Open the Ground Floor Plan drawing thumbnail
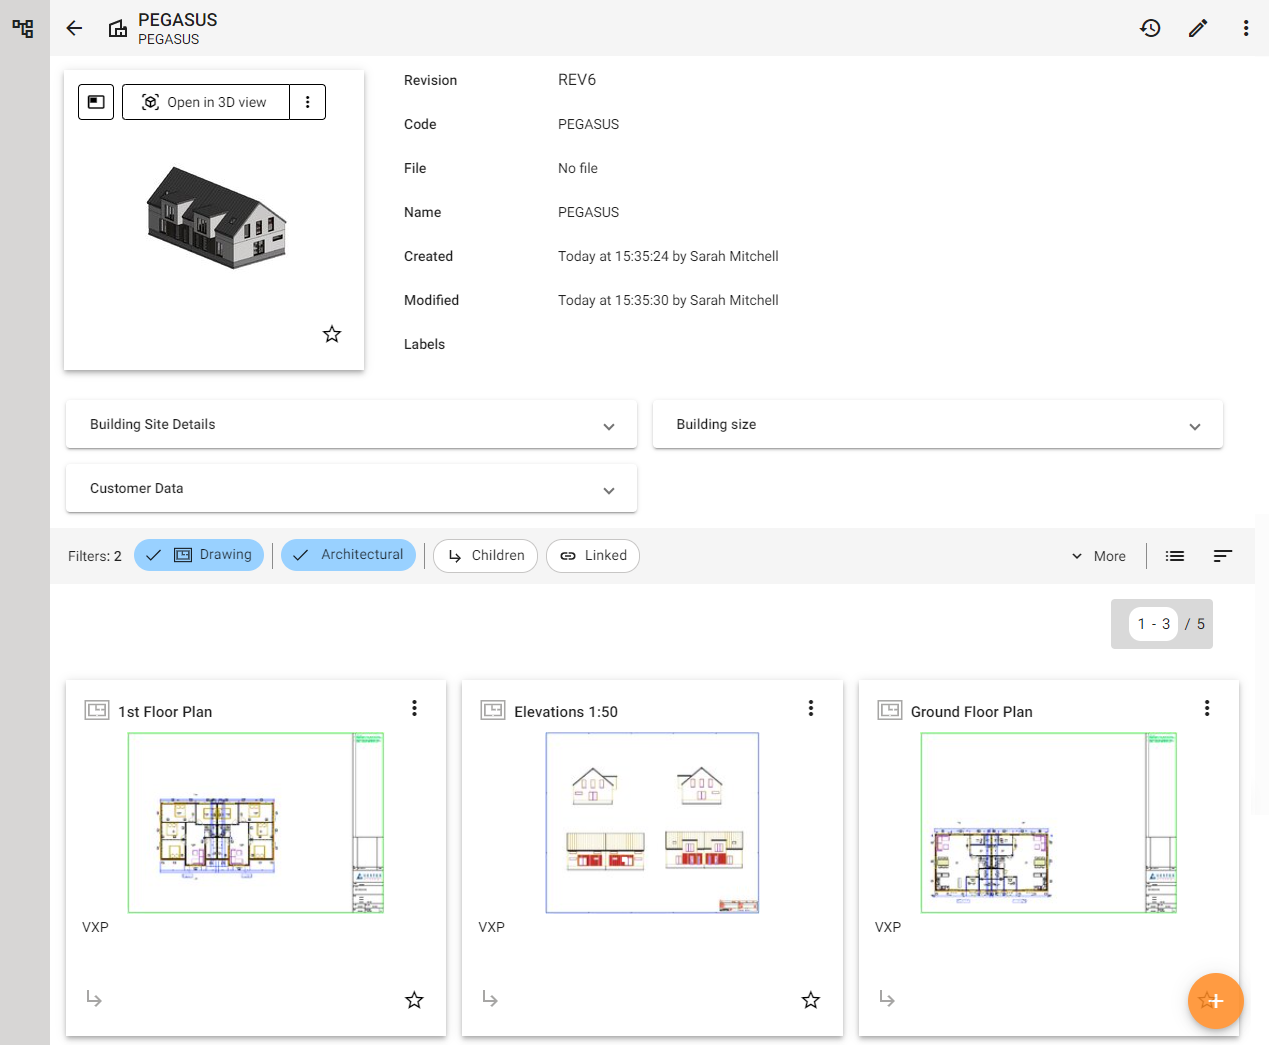 pos(1048,822)
